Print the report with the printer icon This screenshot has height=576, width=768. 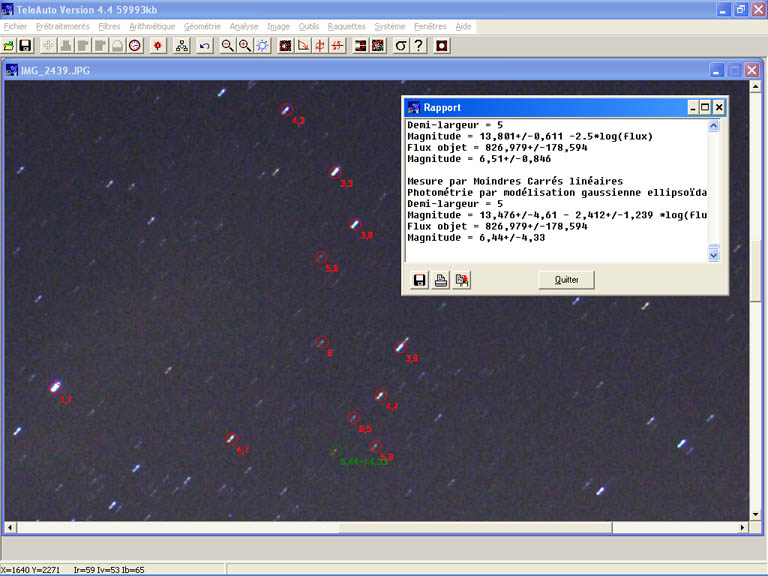(x=440, y=280)
